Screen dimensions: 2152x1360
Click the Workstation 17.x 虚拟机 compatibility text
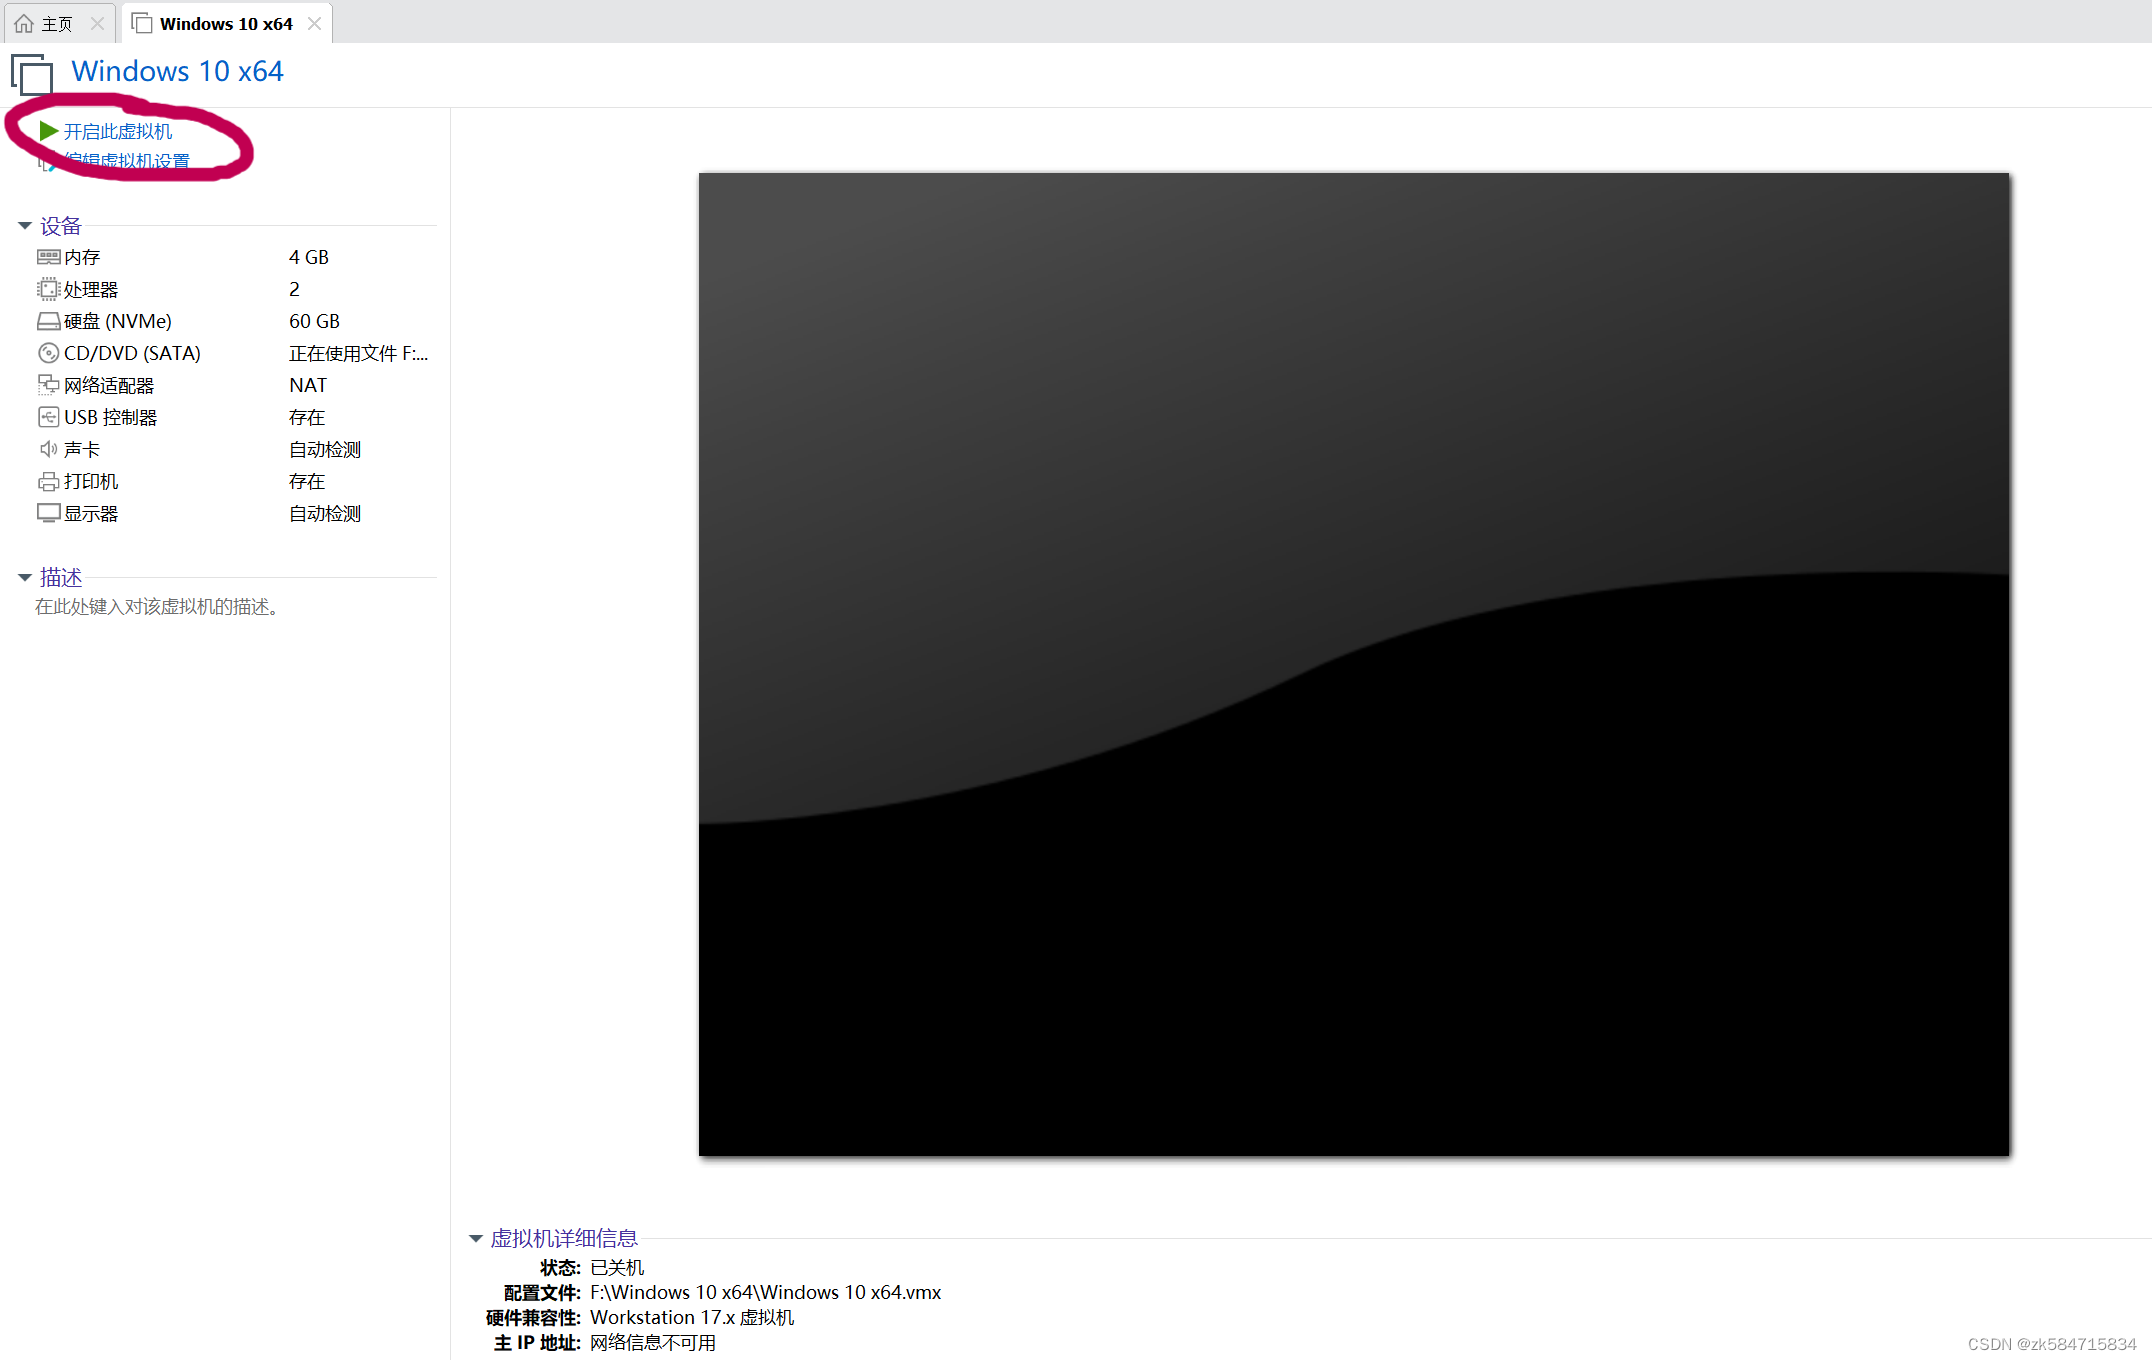pyautogui.click(x=692, y=1317)
